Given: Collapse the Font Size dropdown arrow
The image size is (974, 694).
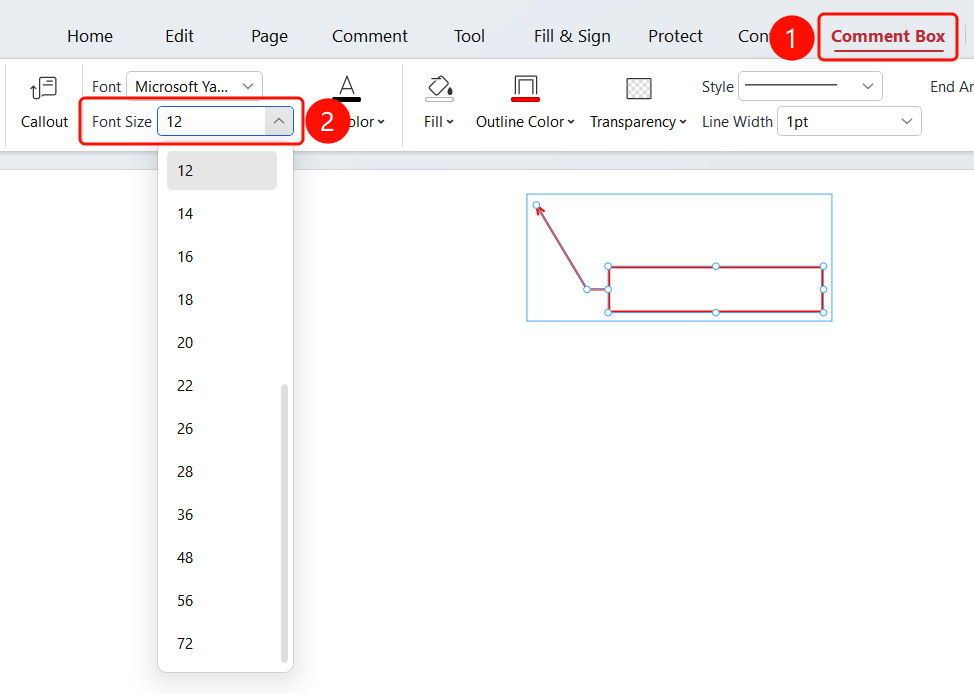Looking at the screenshot, I should [279, 121].
